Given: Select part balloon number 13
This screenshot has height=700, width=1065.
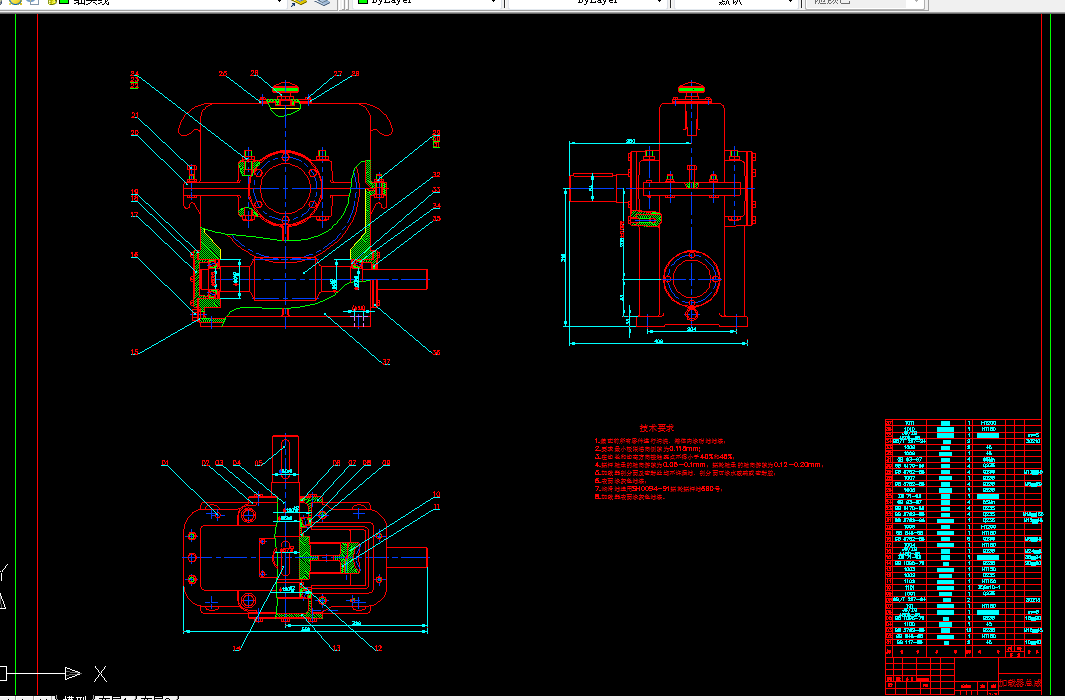Looking at the screenshot, I should pos(336,648).
